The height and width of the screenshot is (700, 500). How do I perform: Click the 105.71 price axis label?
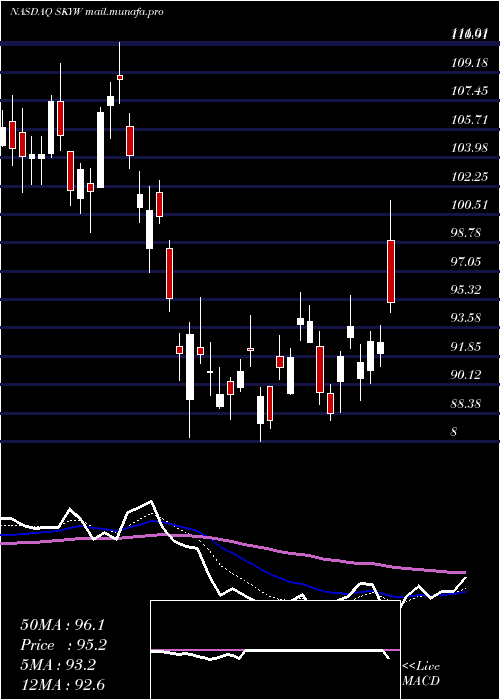(469, 120)
